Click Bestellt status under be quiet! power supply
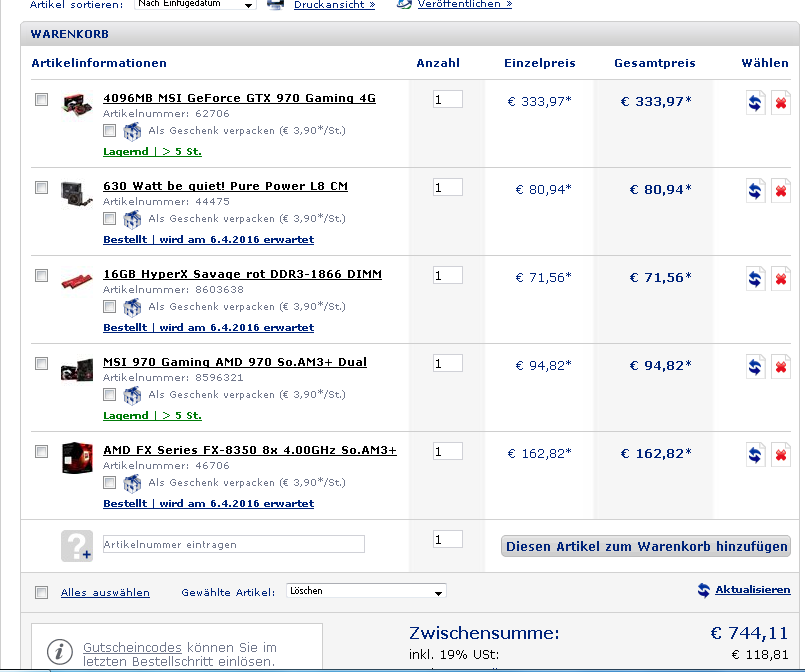805x672 pixels. tap(208, 240)
